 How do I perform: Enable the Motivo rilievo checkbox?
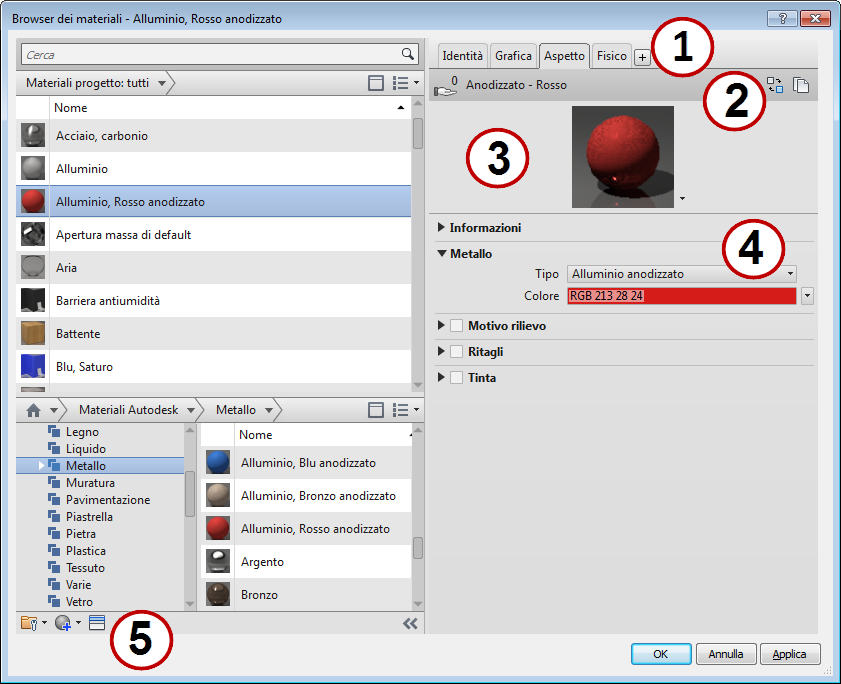coord(456,326)
